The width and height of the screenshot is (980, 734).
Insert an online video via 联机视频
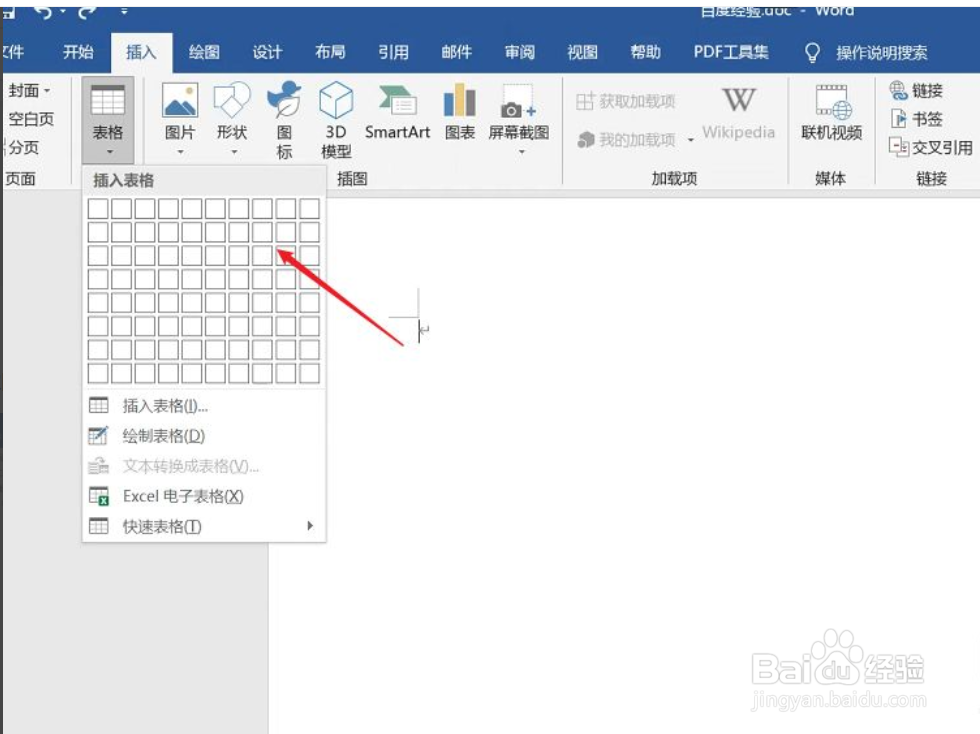tap(830, 113)
